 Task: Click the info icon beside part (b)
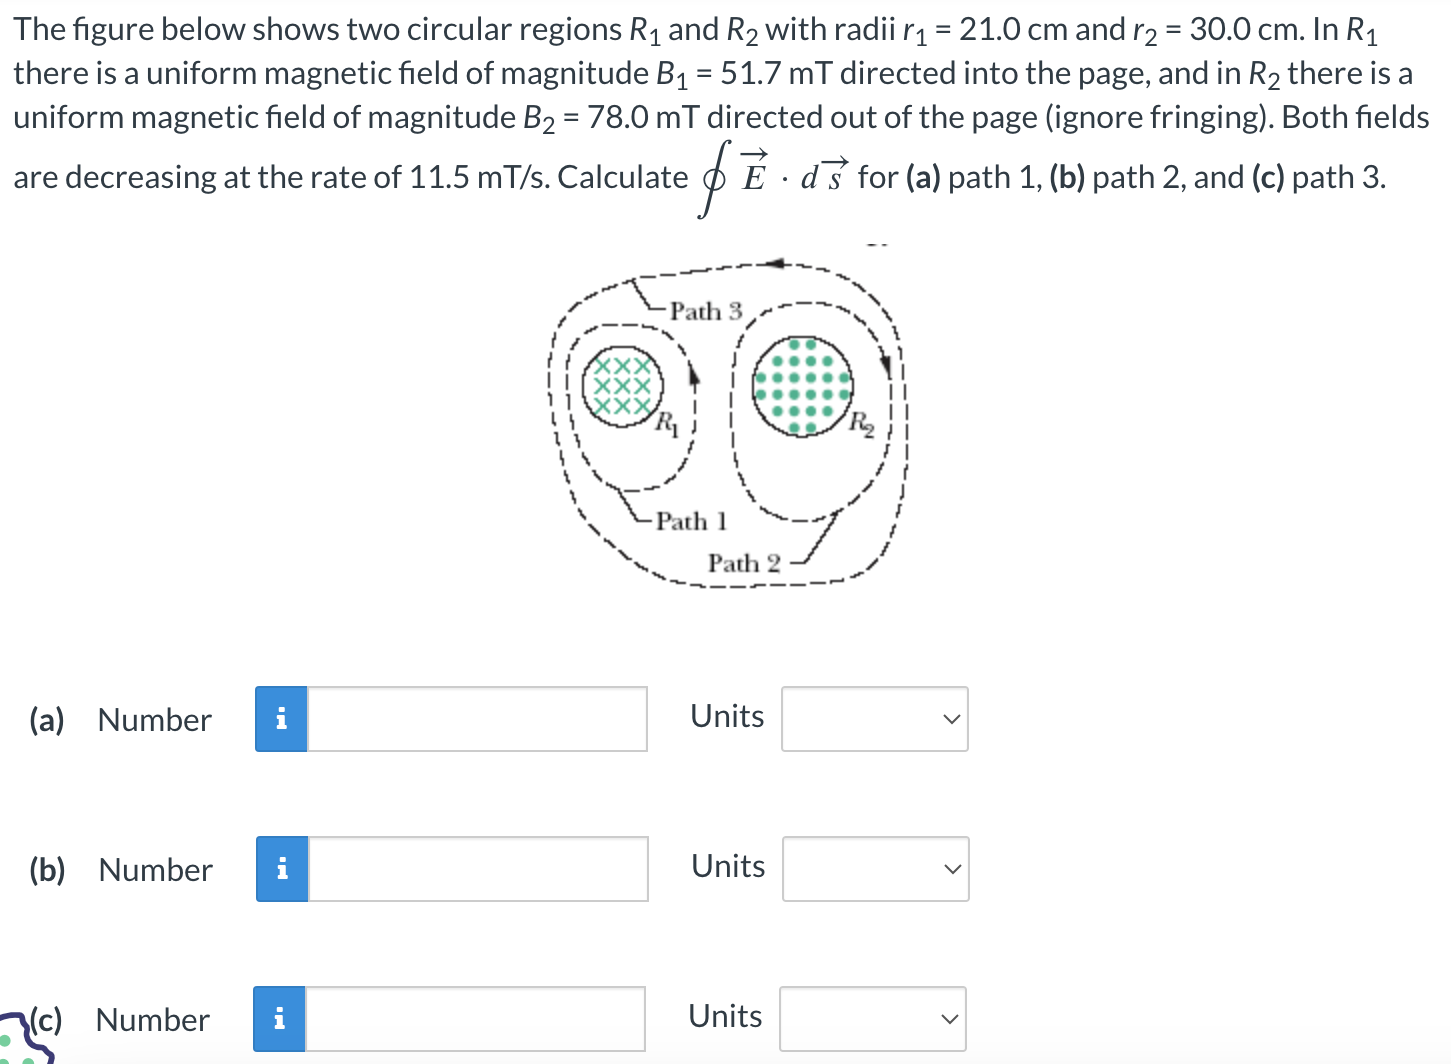click(283, 869)
